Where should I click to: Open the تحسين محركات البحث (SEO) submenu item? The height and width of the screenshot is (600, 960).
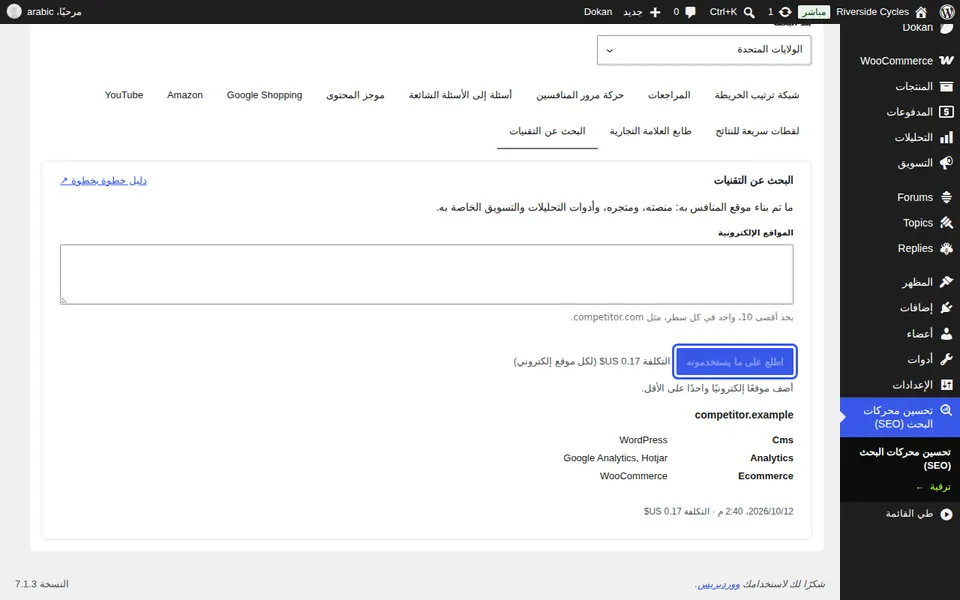(904, 459)
